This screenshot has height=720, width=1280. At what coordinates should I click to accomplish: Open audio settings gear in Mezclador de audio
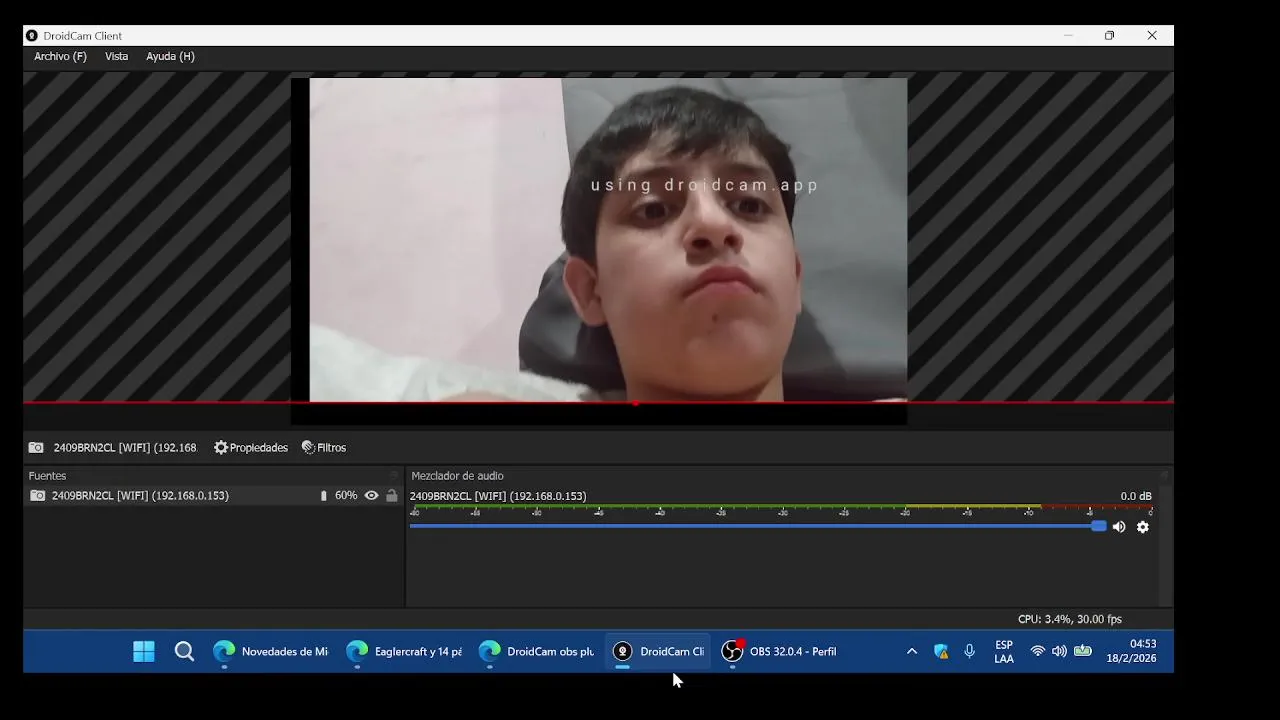[1143, 527]
